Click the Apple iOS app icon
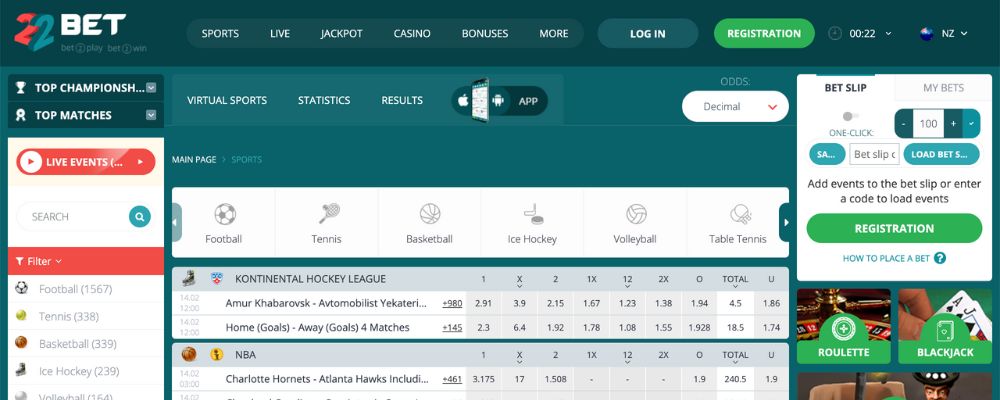Image resolution: width=1000 pixels, height=400 pixels. (x=463, y=101)
